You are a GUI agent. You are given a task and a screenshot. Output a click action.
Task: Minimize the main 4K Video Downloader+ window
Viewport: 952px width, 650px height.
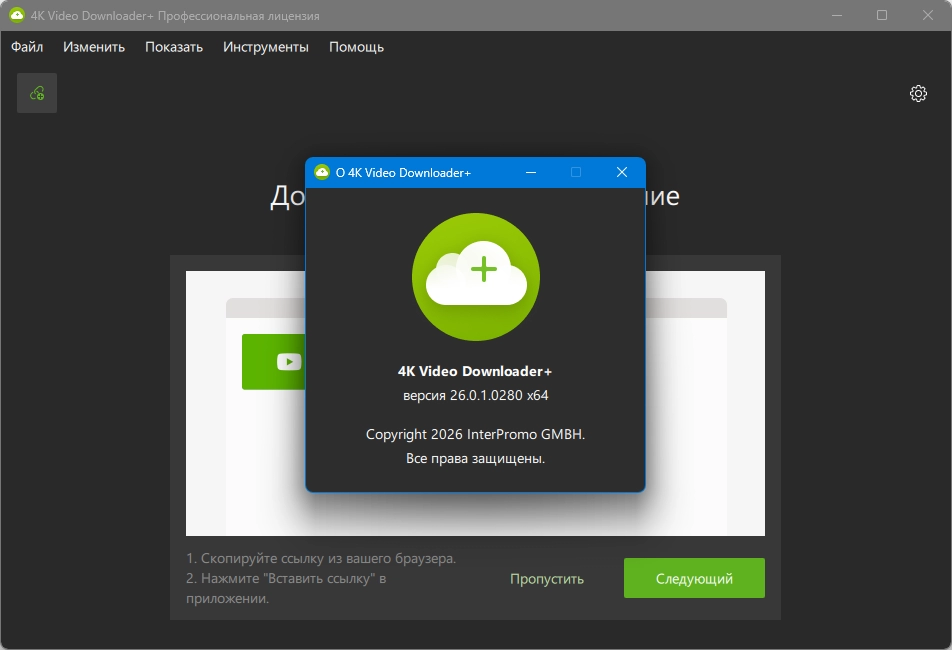(x=837, y=15)
